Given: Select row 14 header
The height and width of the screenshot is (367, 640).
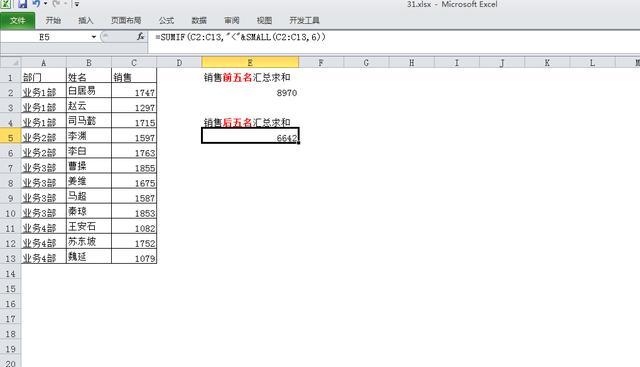Looking at the screenshot, I should (x=11, y=273).
